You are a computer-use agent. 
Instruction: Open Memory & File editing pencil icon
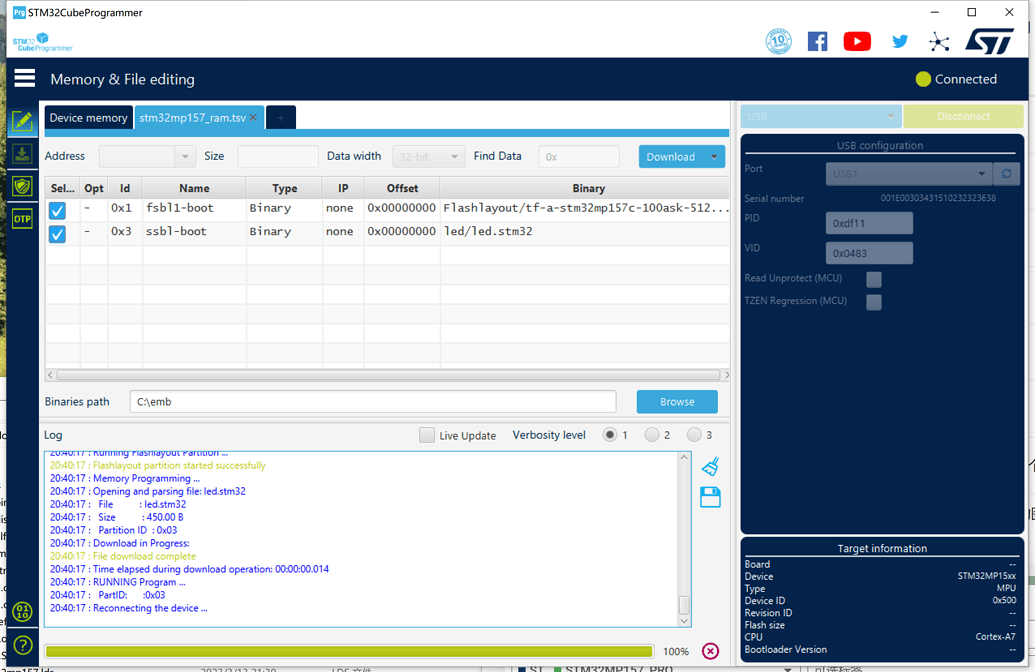[22, 121]
